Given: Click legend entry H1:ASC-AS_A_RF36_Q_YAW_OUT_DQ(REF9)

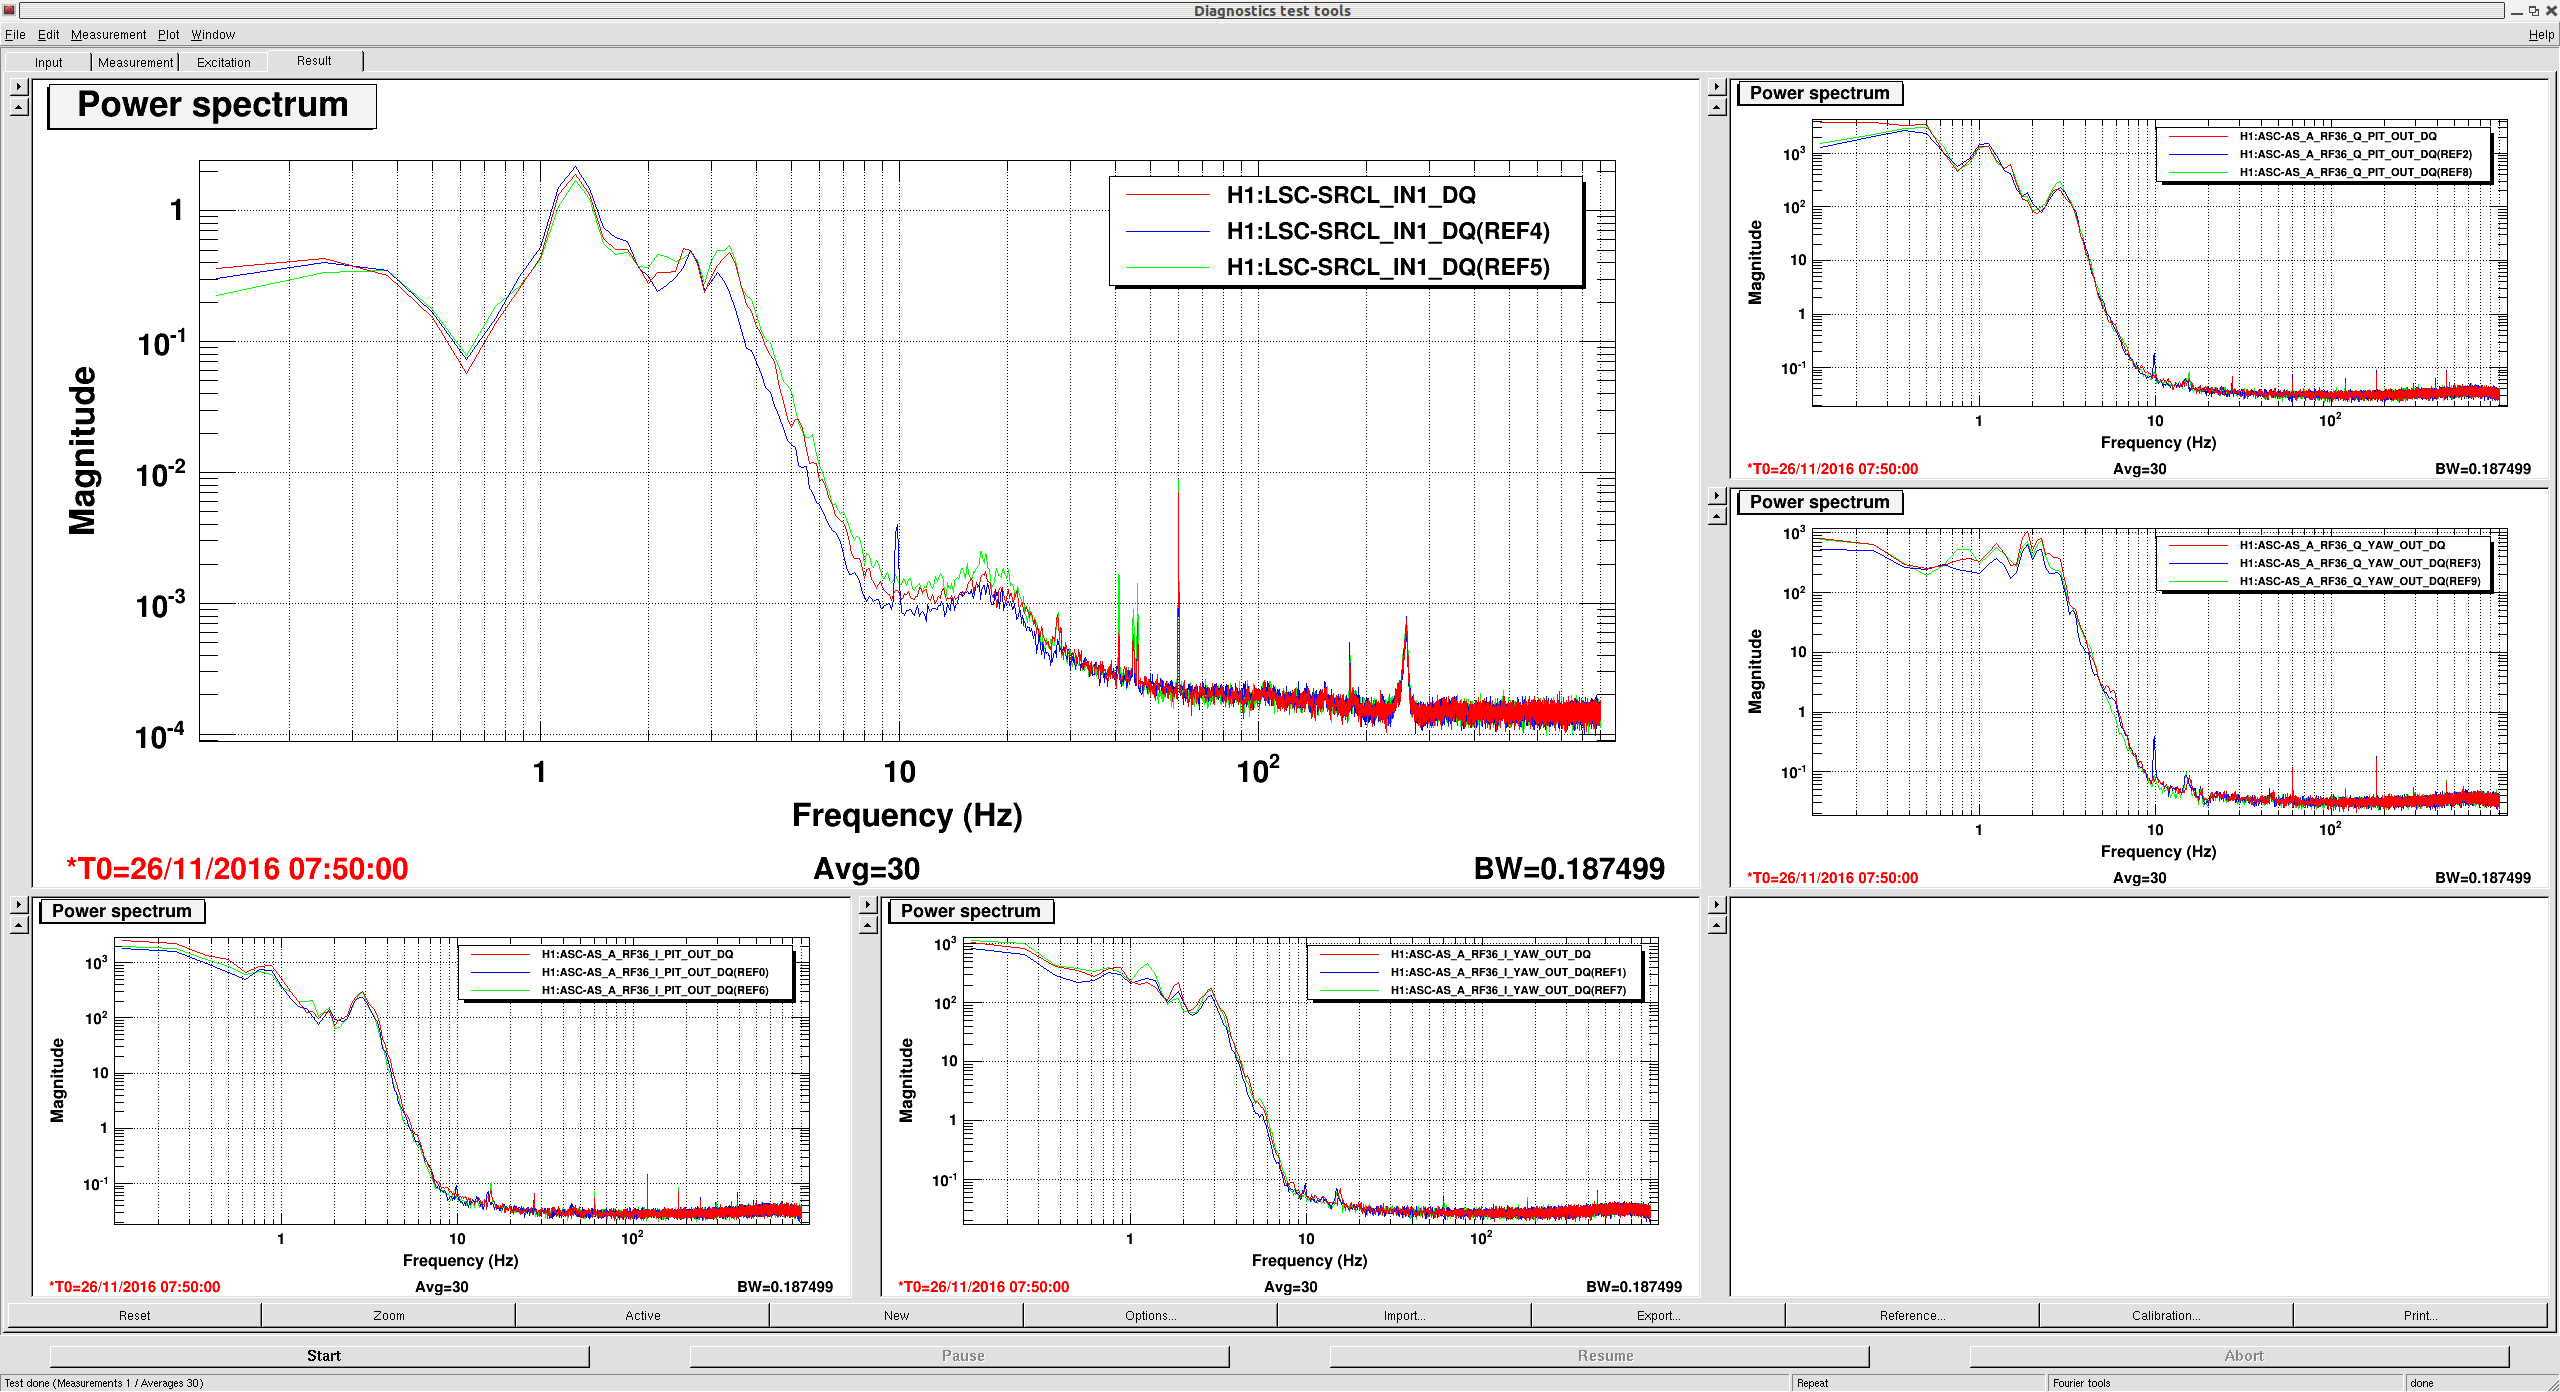Looking at the screenshot, I should pos(2359,581).
